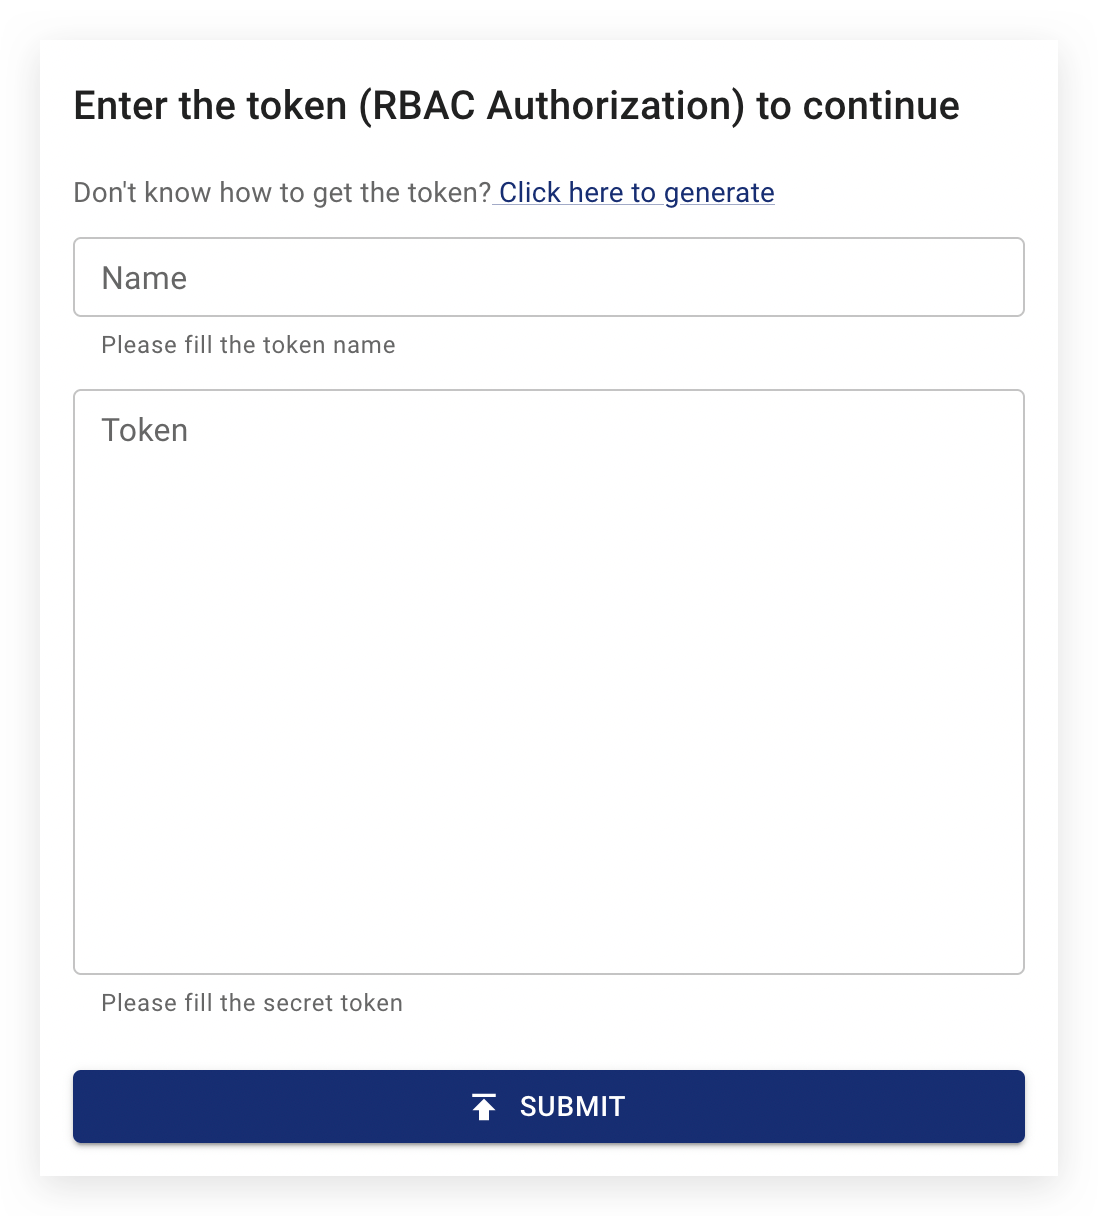The height and width of the screenshot is (1216, 1098).
Task: Click the SUBMIT label text
Action: point(572,1106)
